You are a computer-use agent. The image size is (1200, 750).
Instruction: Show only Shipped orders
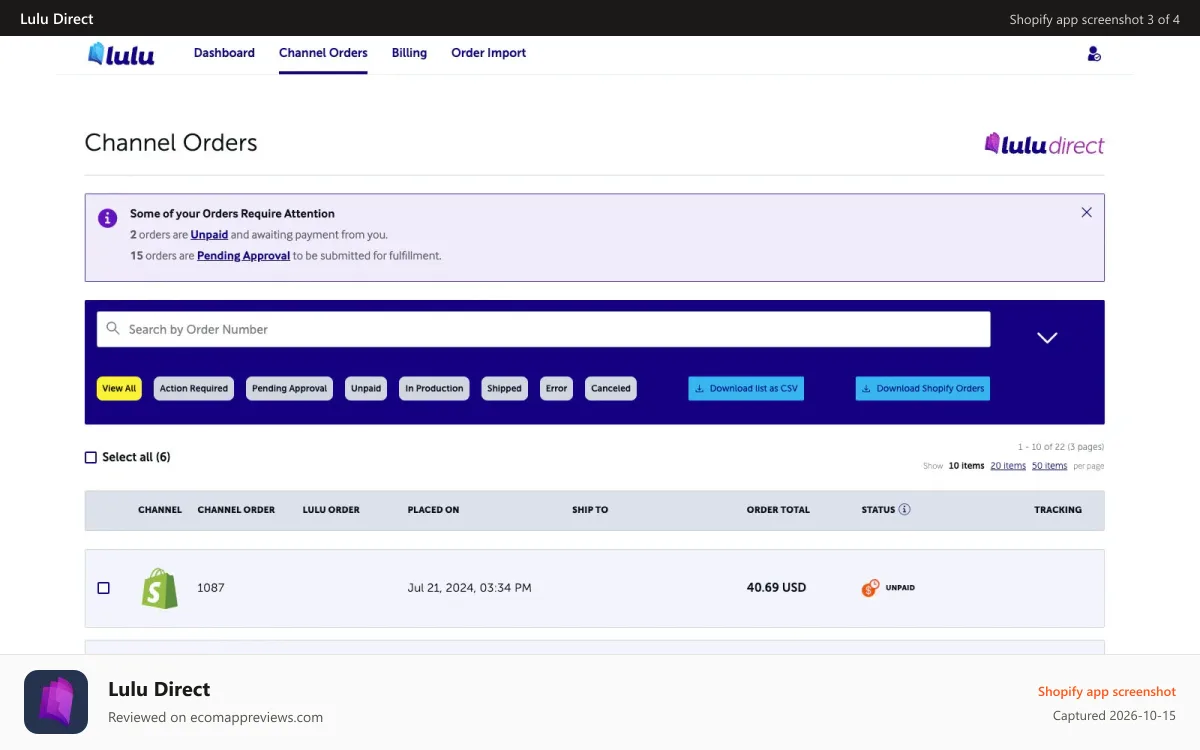coord(504,388)
